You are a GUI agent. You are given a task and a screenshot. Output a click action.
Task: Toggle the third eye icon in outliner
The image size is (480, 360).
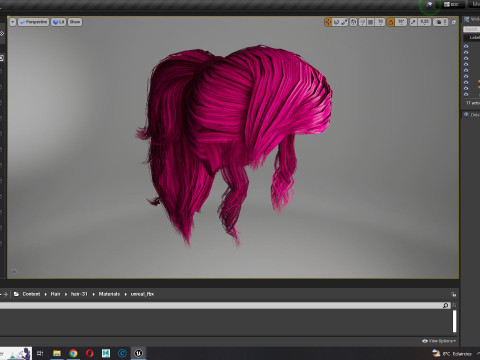coord(466,58)
